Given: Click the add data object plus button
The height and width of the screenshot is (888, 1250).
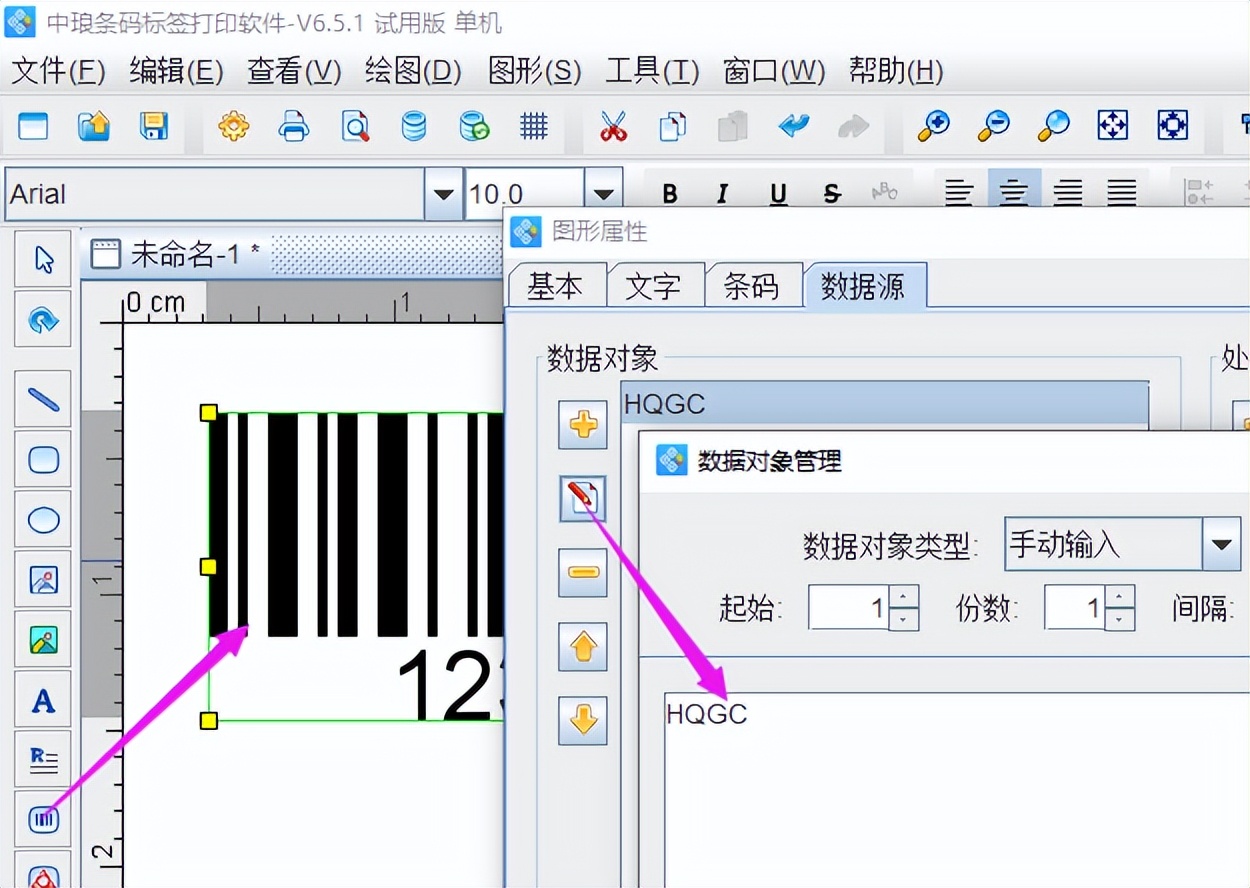Looking at the screenshot, I should (583, 424).
